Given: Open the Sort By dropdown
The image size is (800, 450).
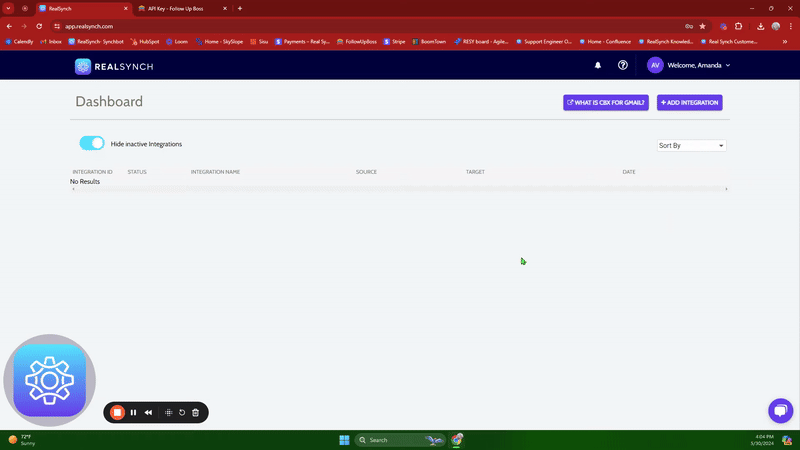Looking at the screenshot, I should pyautogui.click(x=691, y=145).
